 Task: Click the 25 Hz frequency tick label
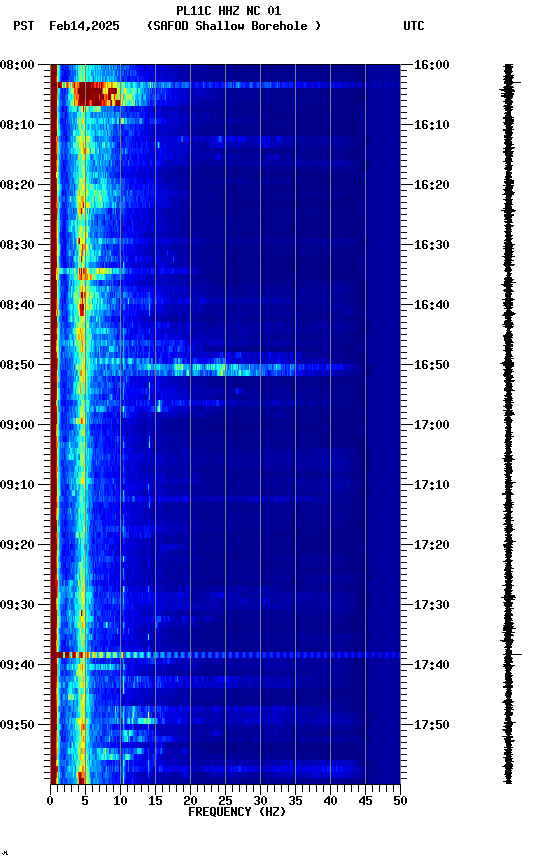click(x=225, y=801)
